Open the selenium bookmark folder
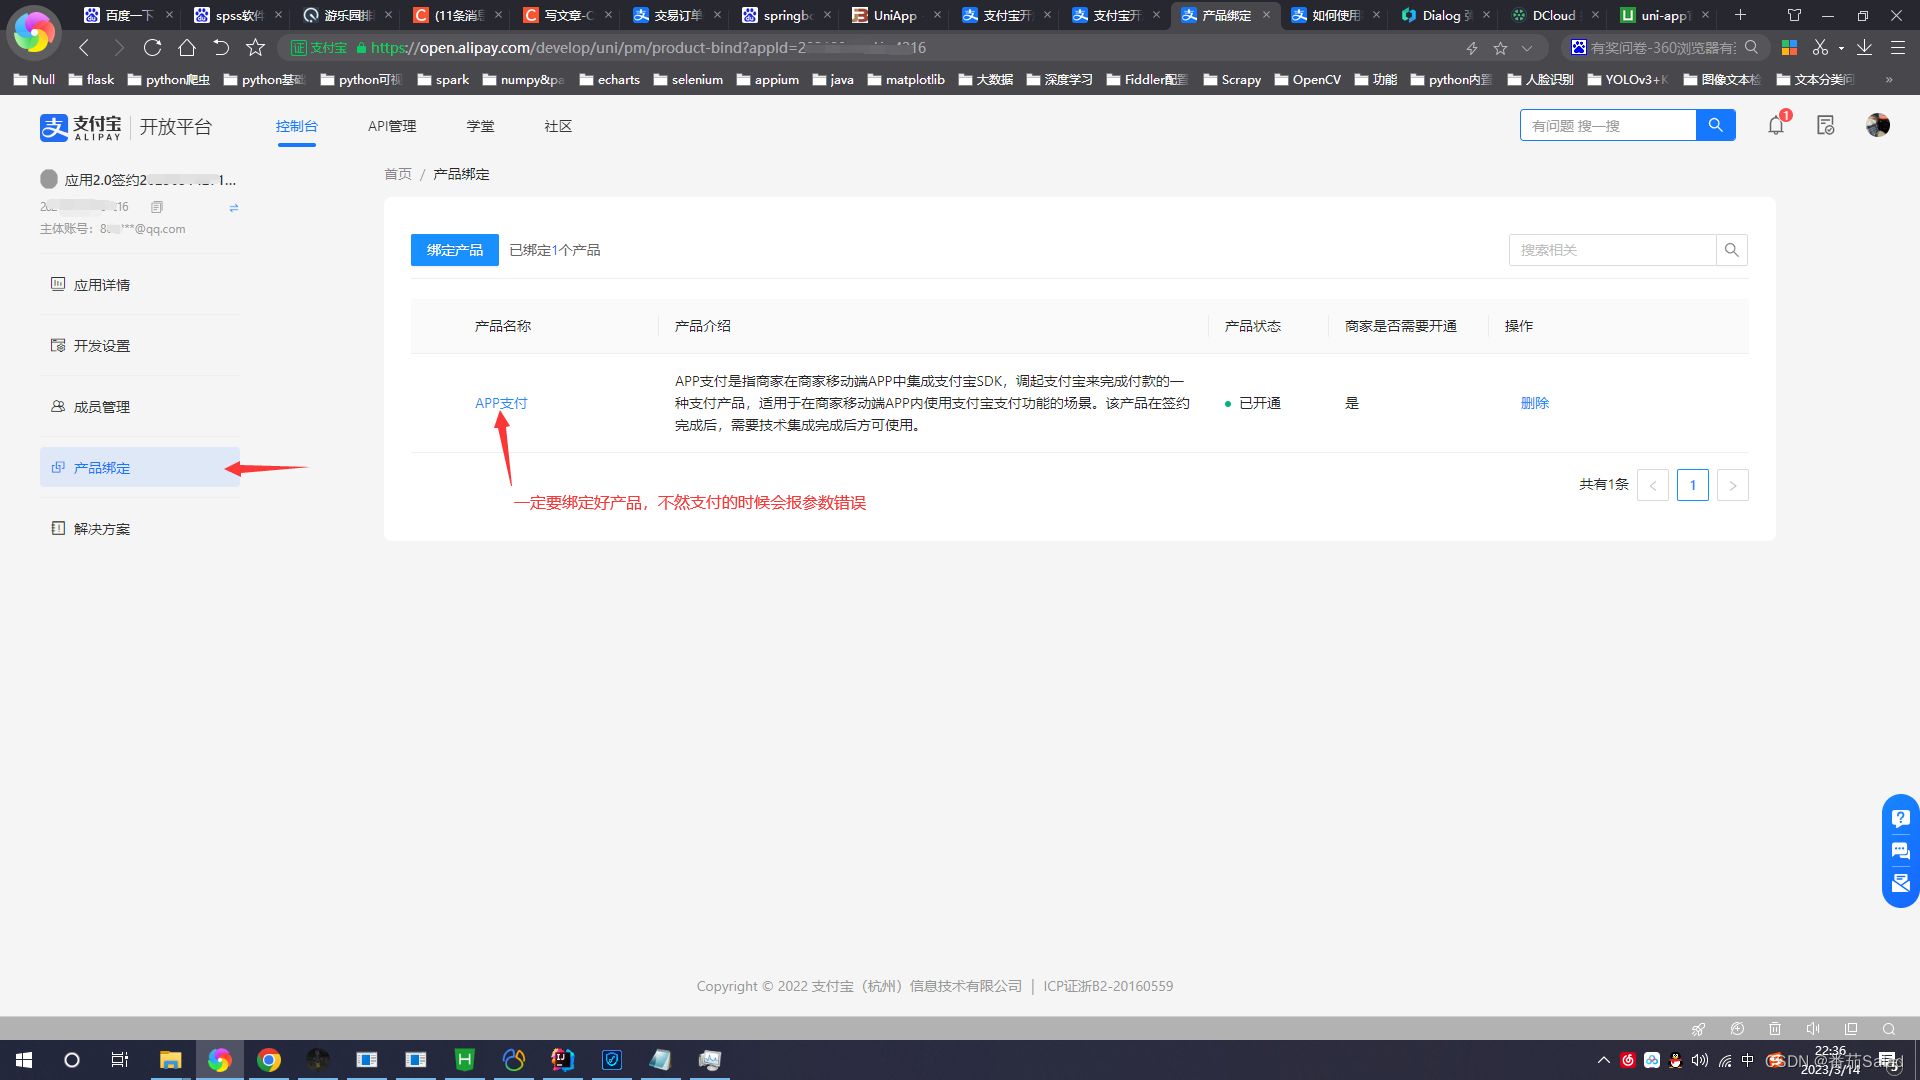This screenshot has height=1080, width=1920. click(x=688, y=80)
